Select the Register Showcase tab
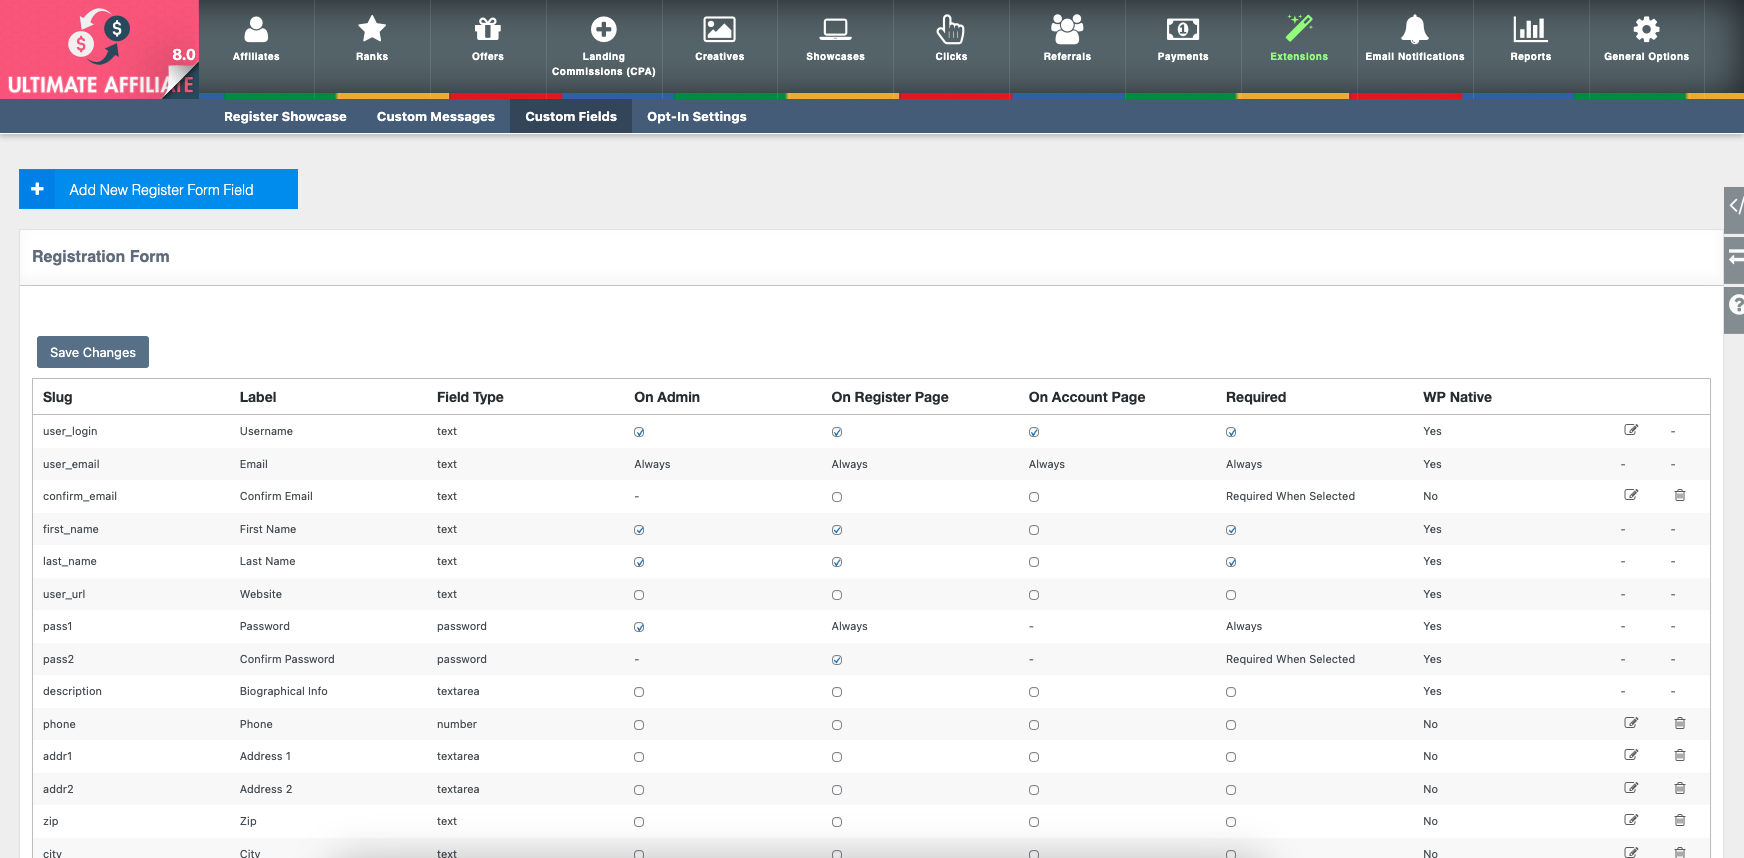This screenshot has width=1744, height=858. [x=285, y=117]
